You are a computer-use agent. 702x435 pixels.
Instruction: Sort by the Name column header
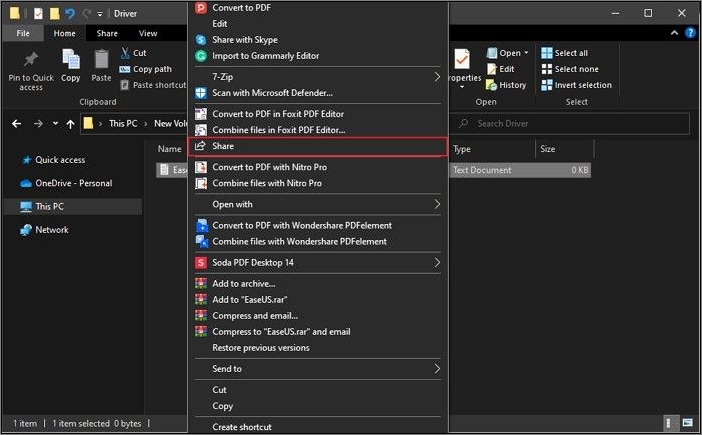tap(169, 149)
